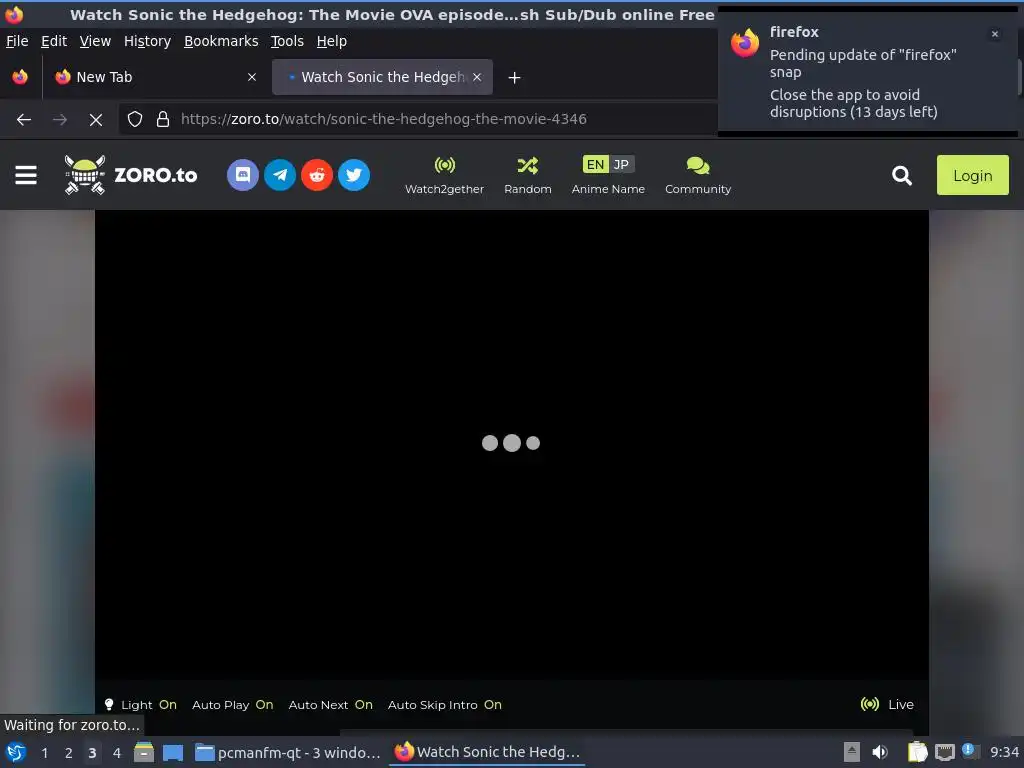Open the Bookmarks menu
Screen dimensions: 1024x768
tap(221, 41)
